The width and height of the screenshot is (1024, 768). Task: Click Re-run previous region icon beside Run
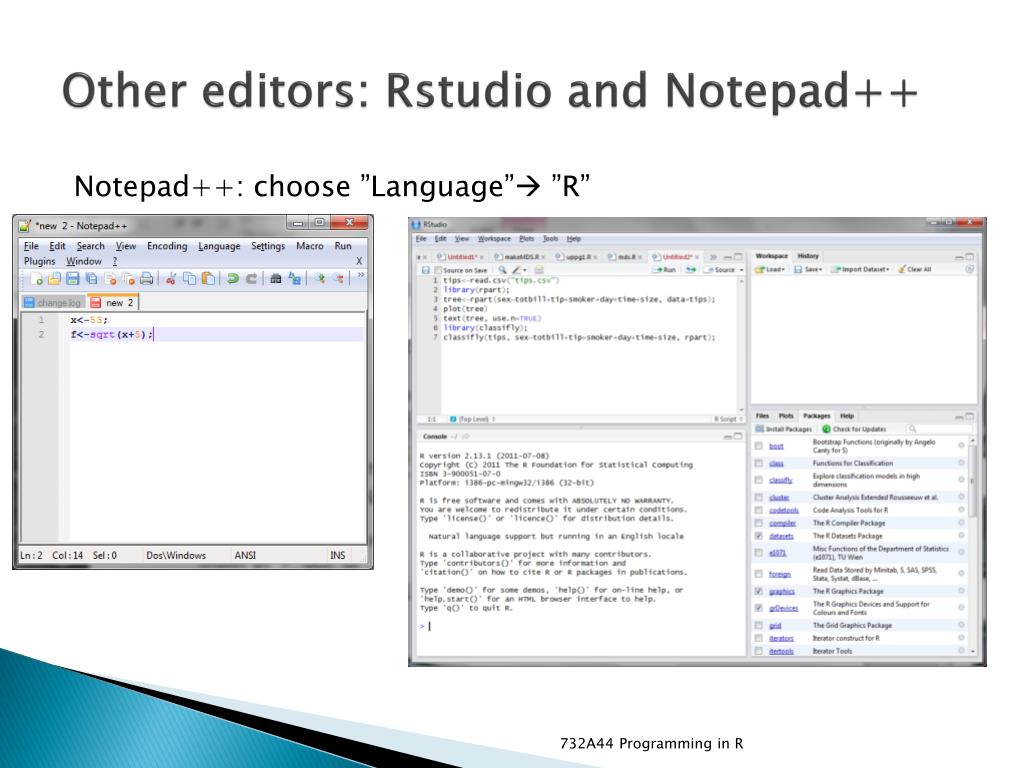[690, 270]
